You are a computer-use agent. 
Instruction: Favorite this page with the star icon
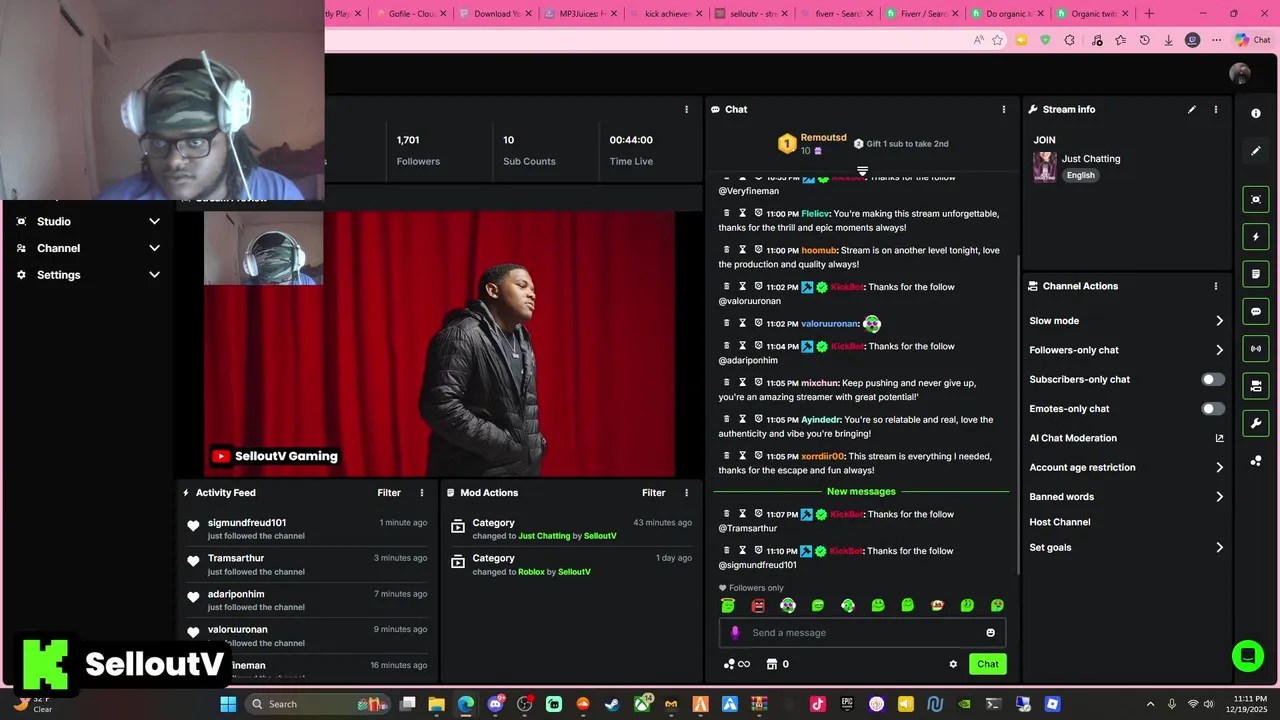pos(997,40)
